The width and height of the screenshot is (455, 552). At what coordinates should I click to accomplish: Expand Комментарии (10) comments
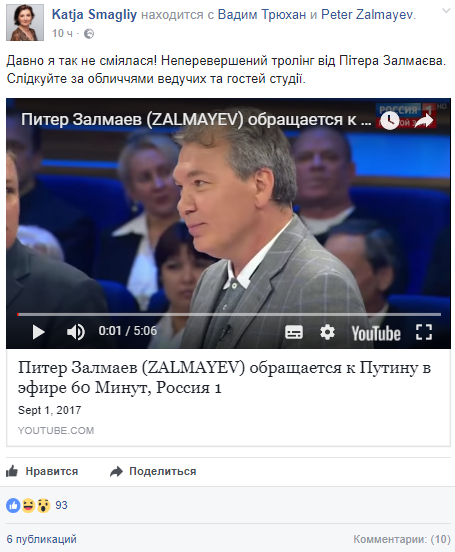(402, 539)
